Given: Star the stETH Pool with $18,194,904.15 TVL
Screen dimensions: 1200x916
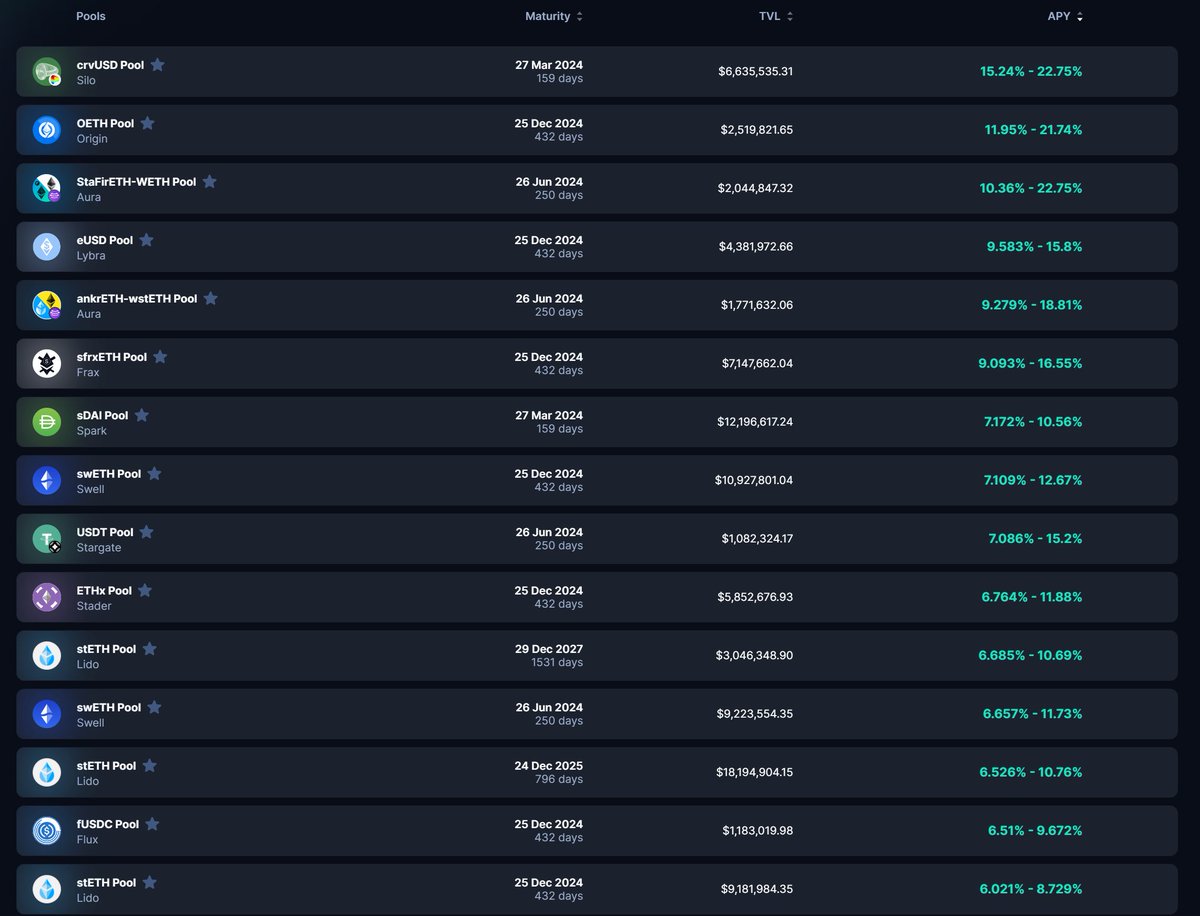Looking at the screenshot, I should coord(149,766).
